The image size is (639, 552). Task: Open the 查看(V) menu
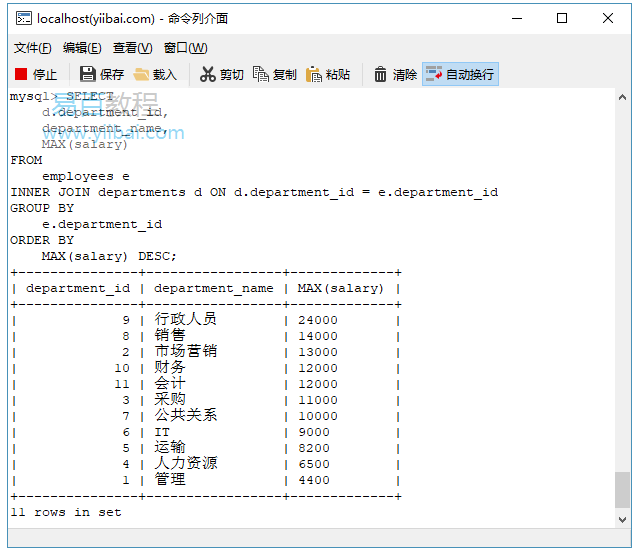point(132,48)
